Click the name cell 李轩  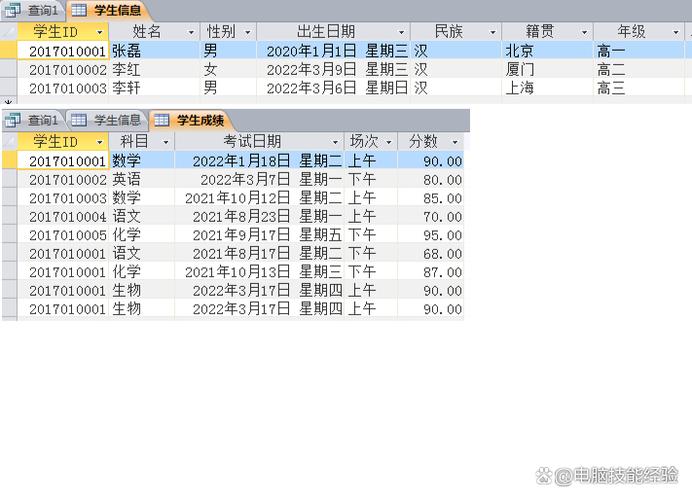[x=154, y=88]
